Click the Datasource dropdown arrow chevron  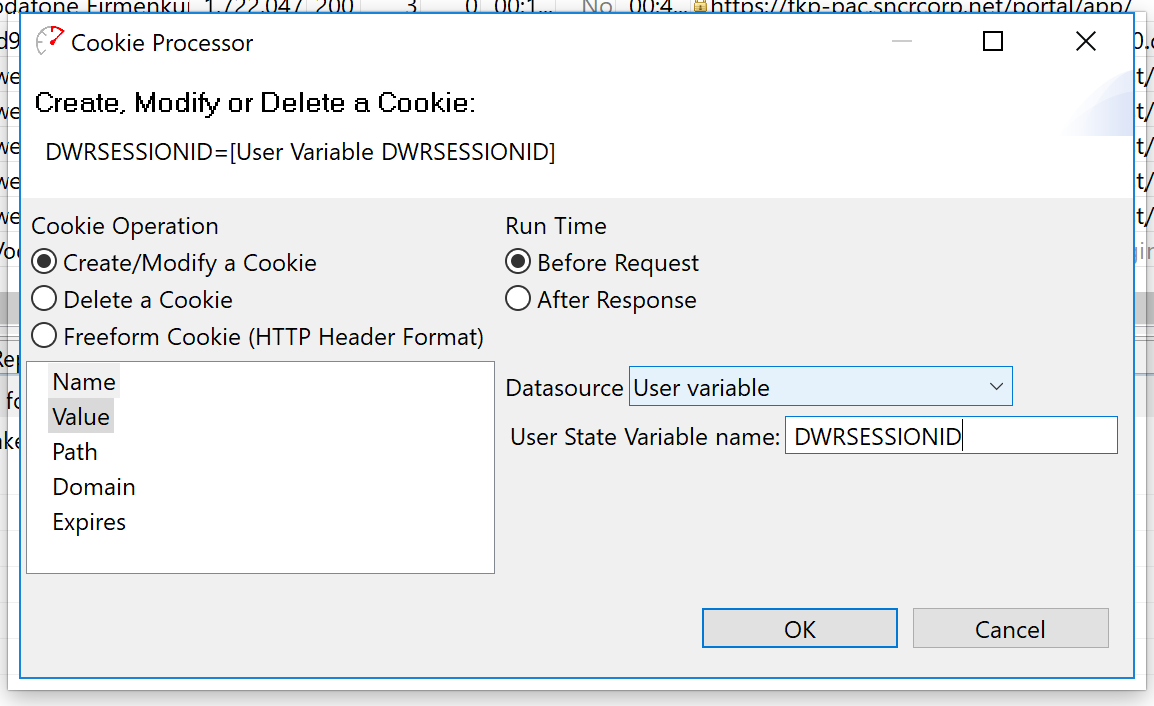[997, 386]
